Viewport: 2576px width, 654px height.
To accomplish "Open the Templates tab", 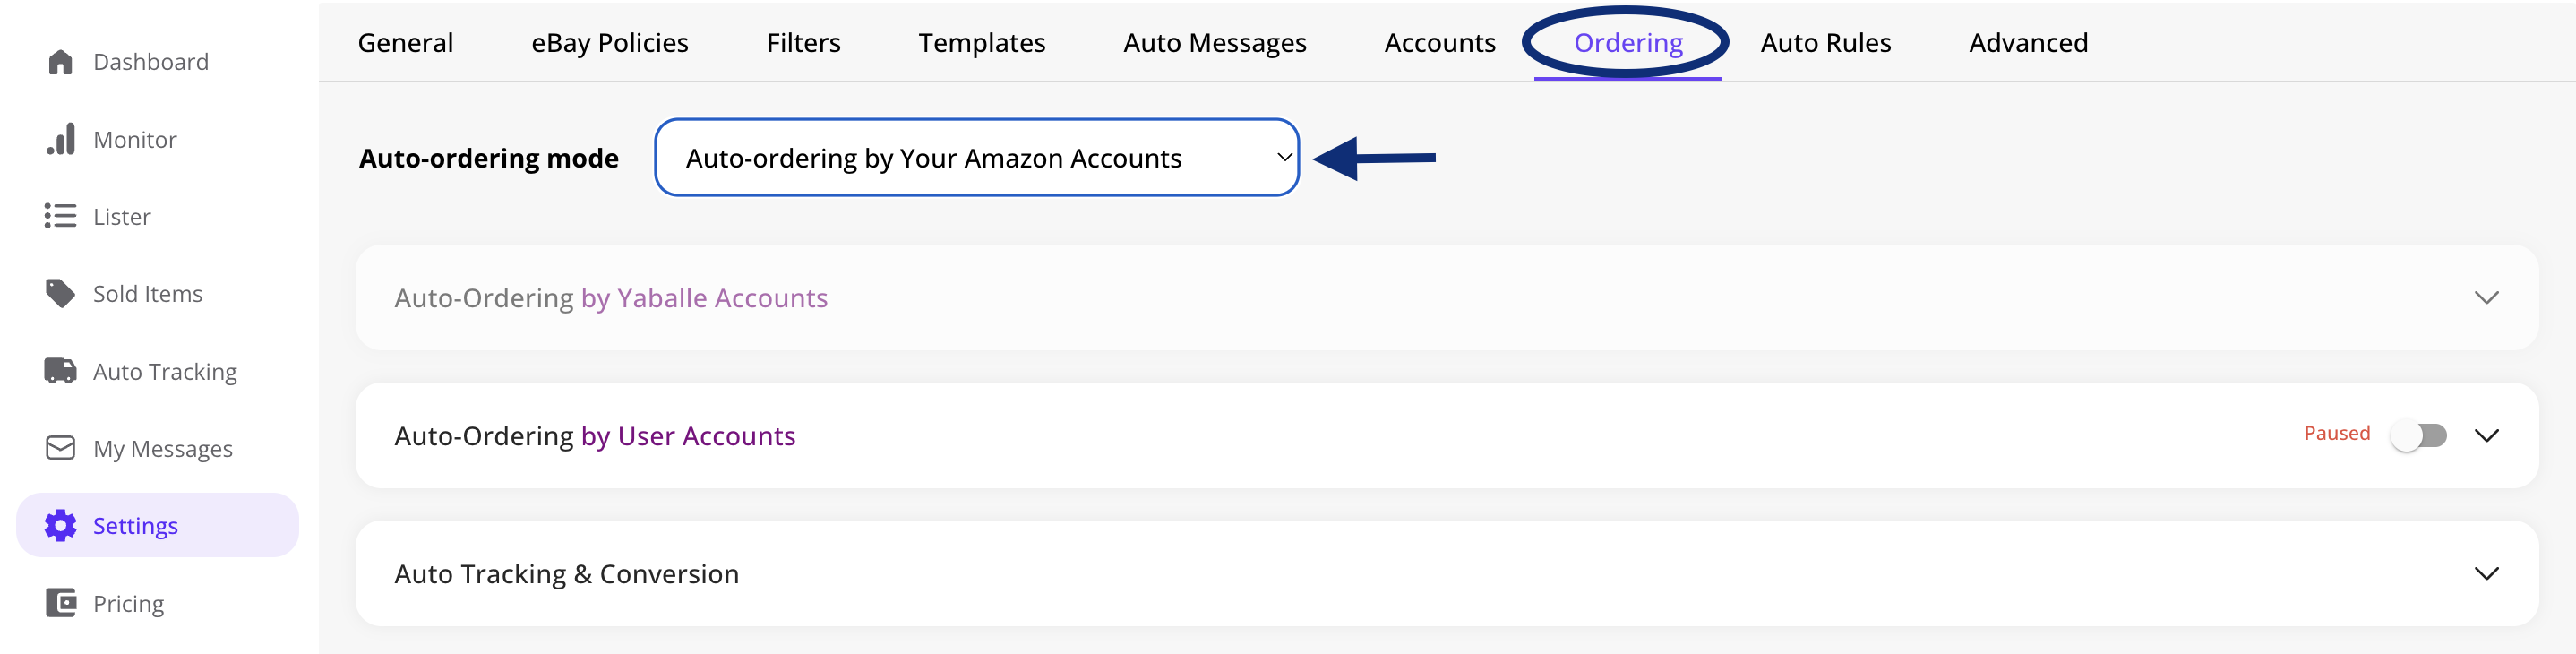I will coord(981,43).
